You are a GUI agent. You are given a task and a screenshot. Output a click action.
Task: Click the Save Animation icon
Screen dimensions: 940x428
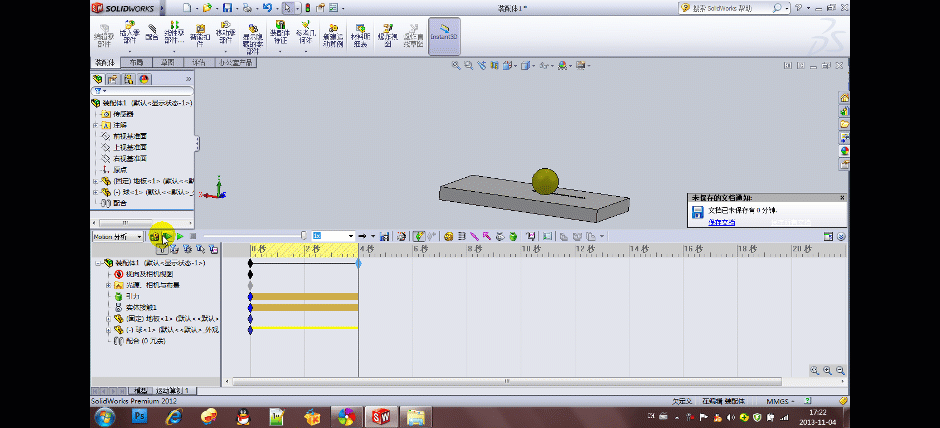pos(385,236)
